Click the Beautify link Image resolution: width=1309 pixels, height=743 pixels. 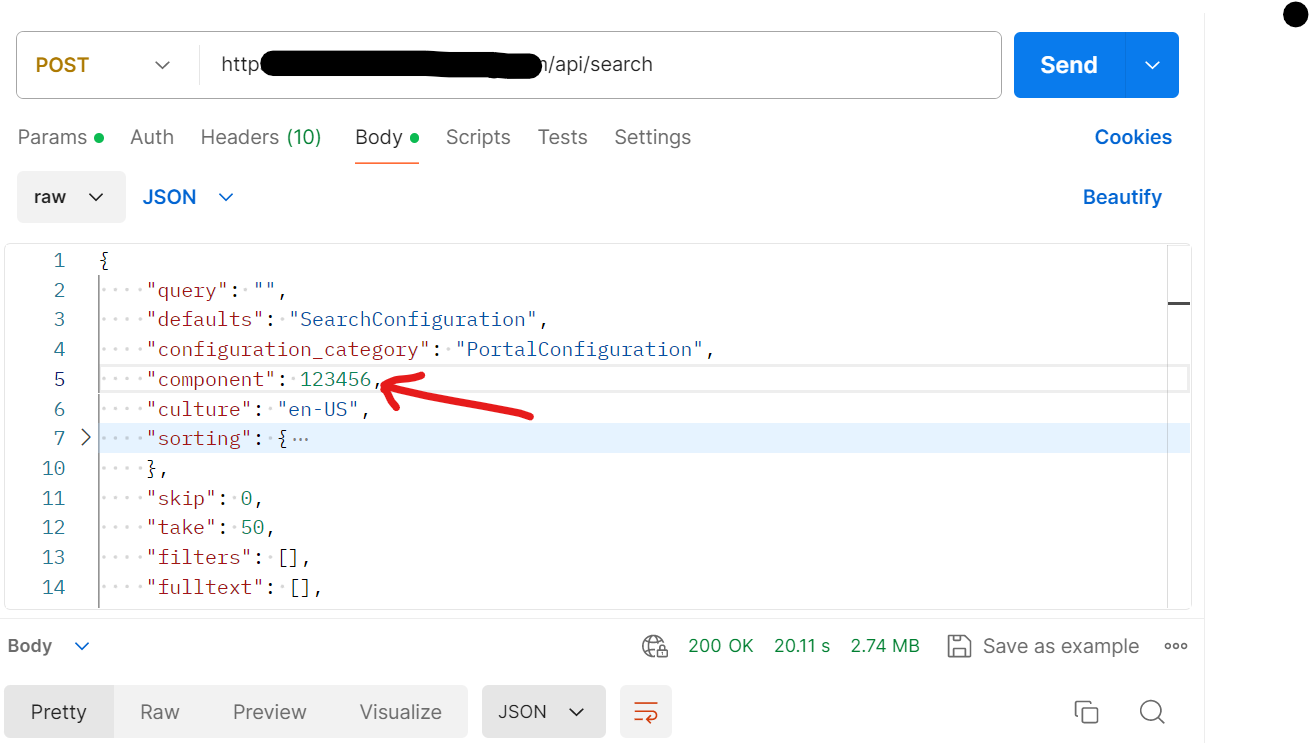coord(1122,197)
